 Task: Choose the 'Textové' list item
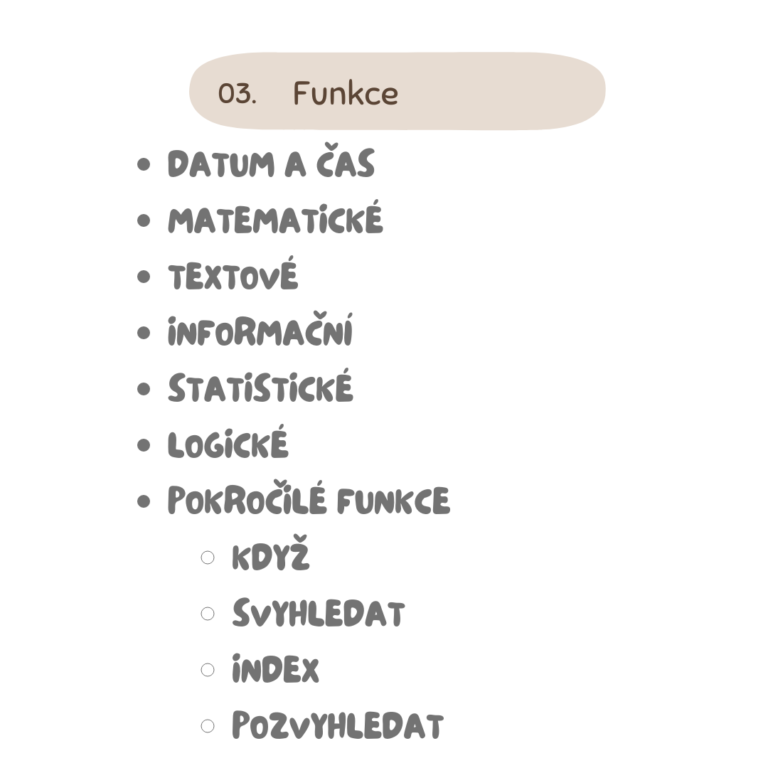(233, 274)
